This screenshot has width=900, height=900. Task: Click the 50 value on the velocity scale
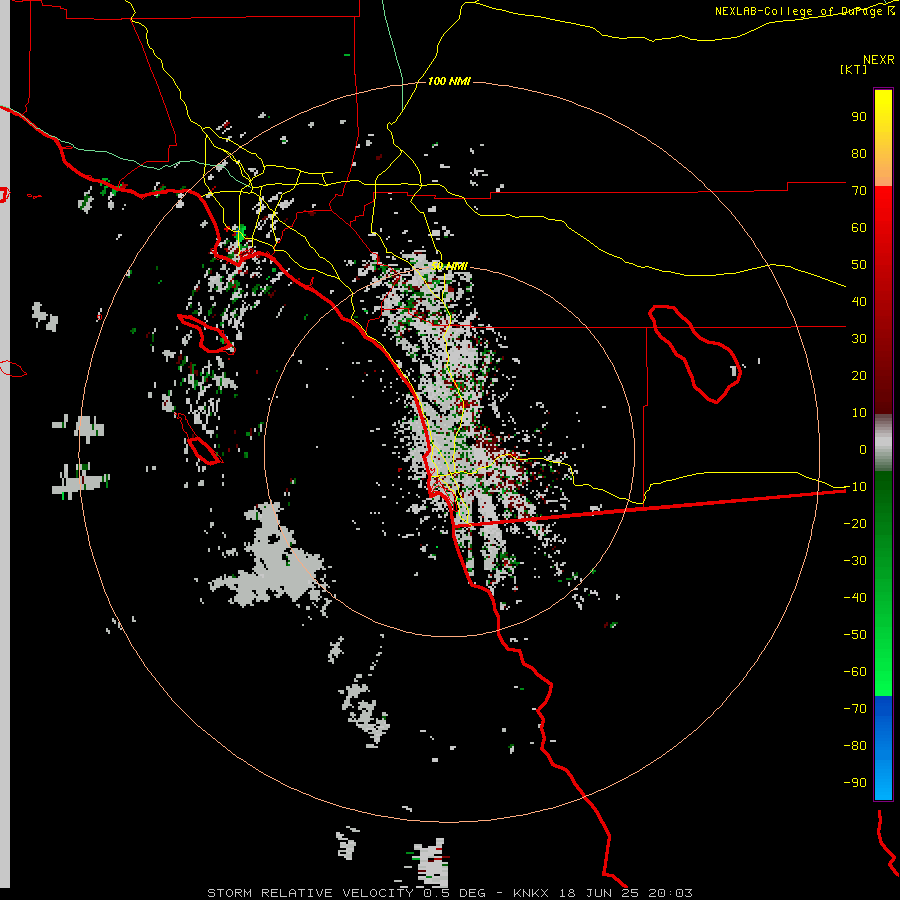tap(859, 265)
